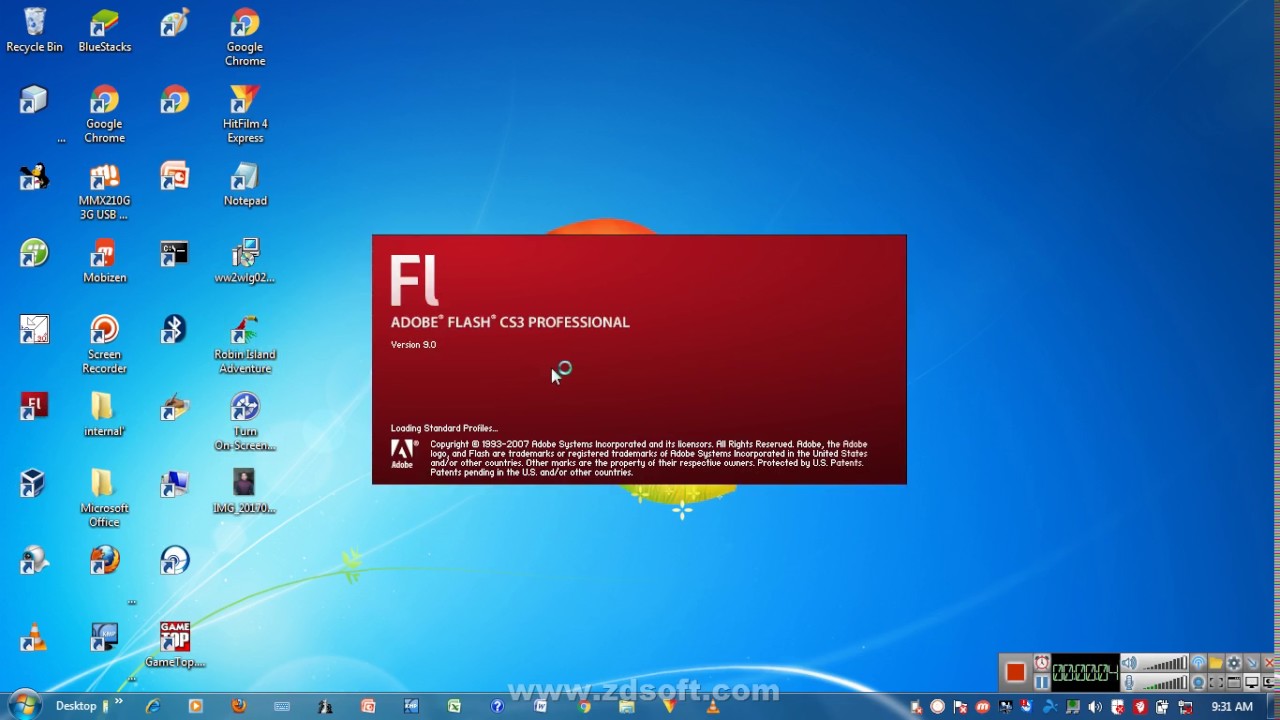Viewport: 1280px width, 720px height.
Task: Open the orange media player taskbar icon
Action: [195, 706]
